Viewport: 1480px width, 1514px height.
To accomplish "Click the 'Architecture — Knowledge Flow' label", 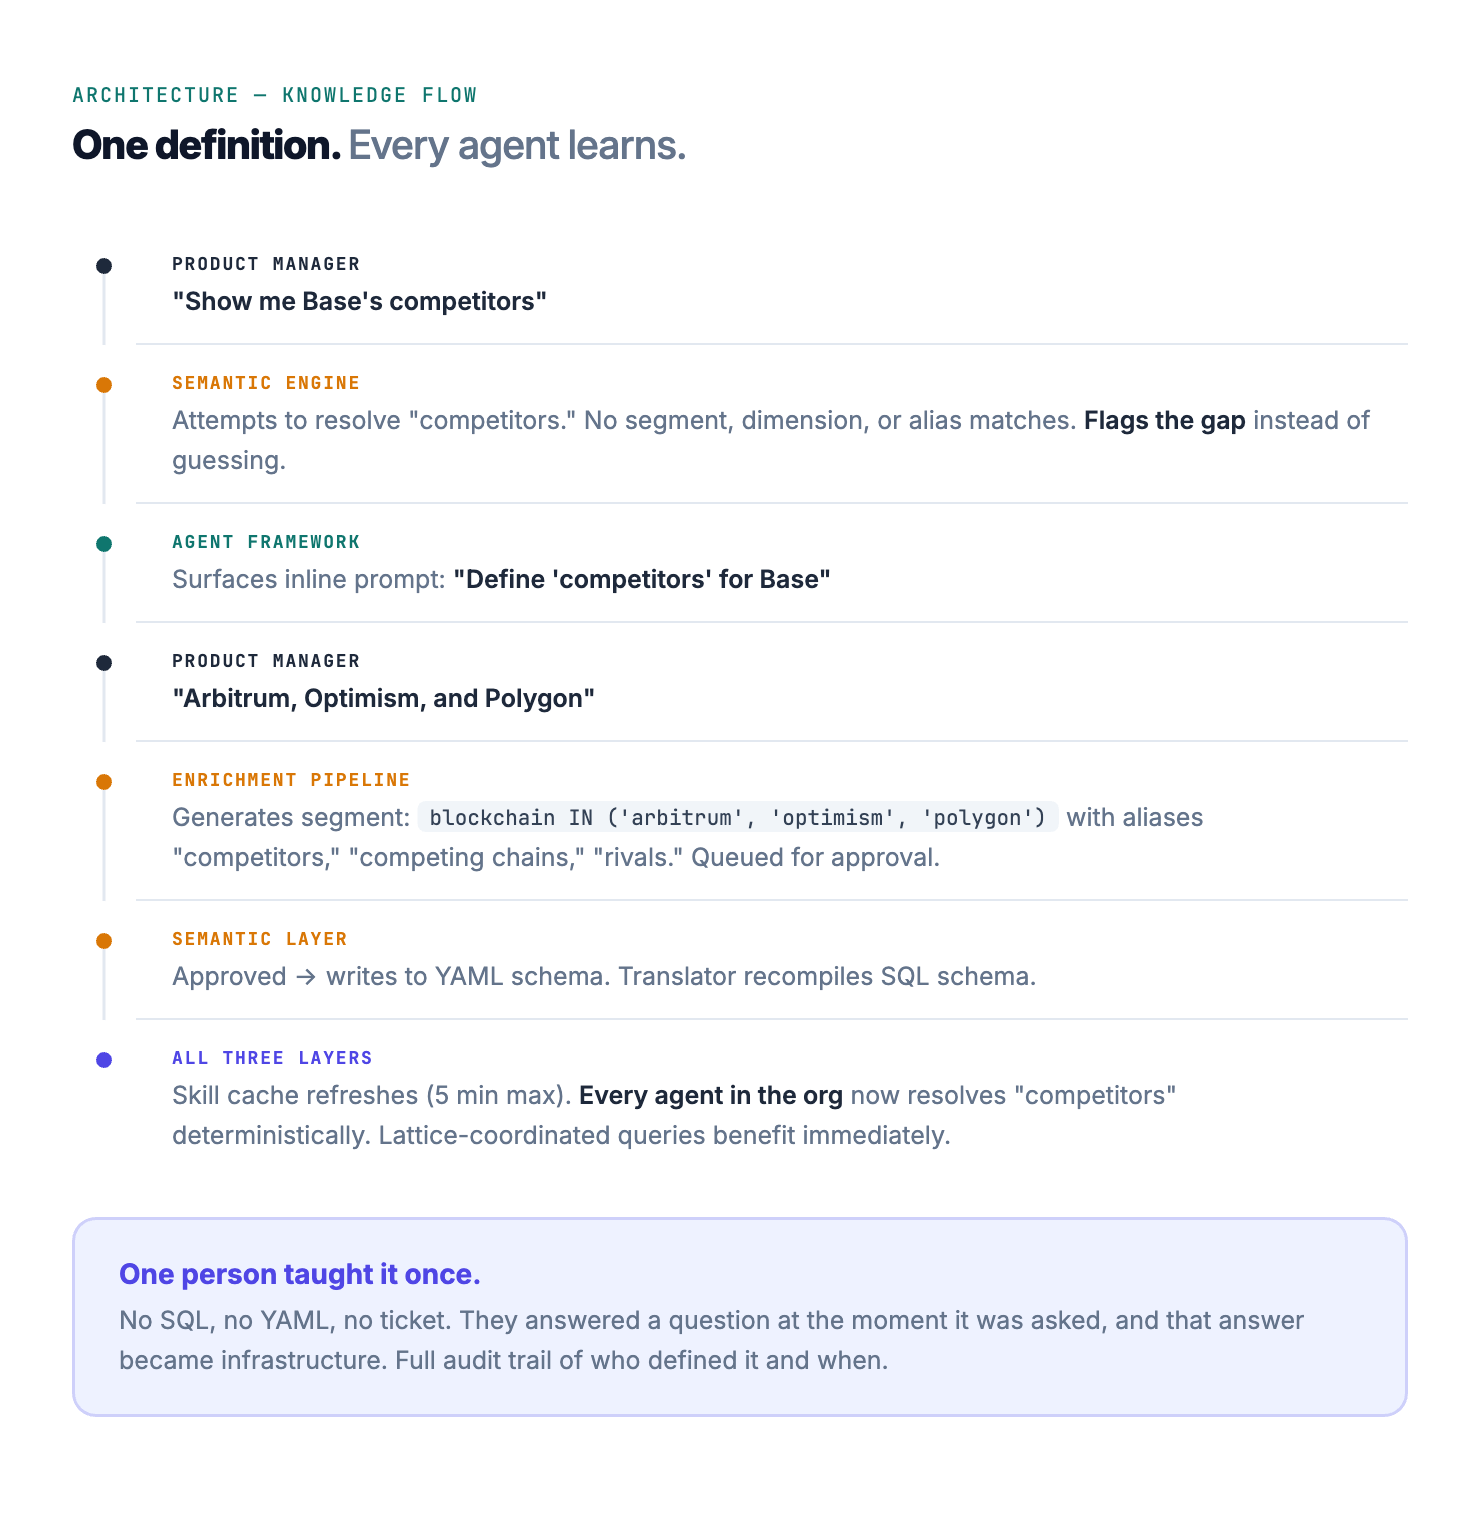I will point(275,95).
